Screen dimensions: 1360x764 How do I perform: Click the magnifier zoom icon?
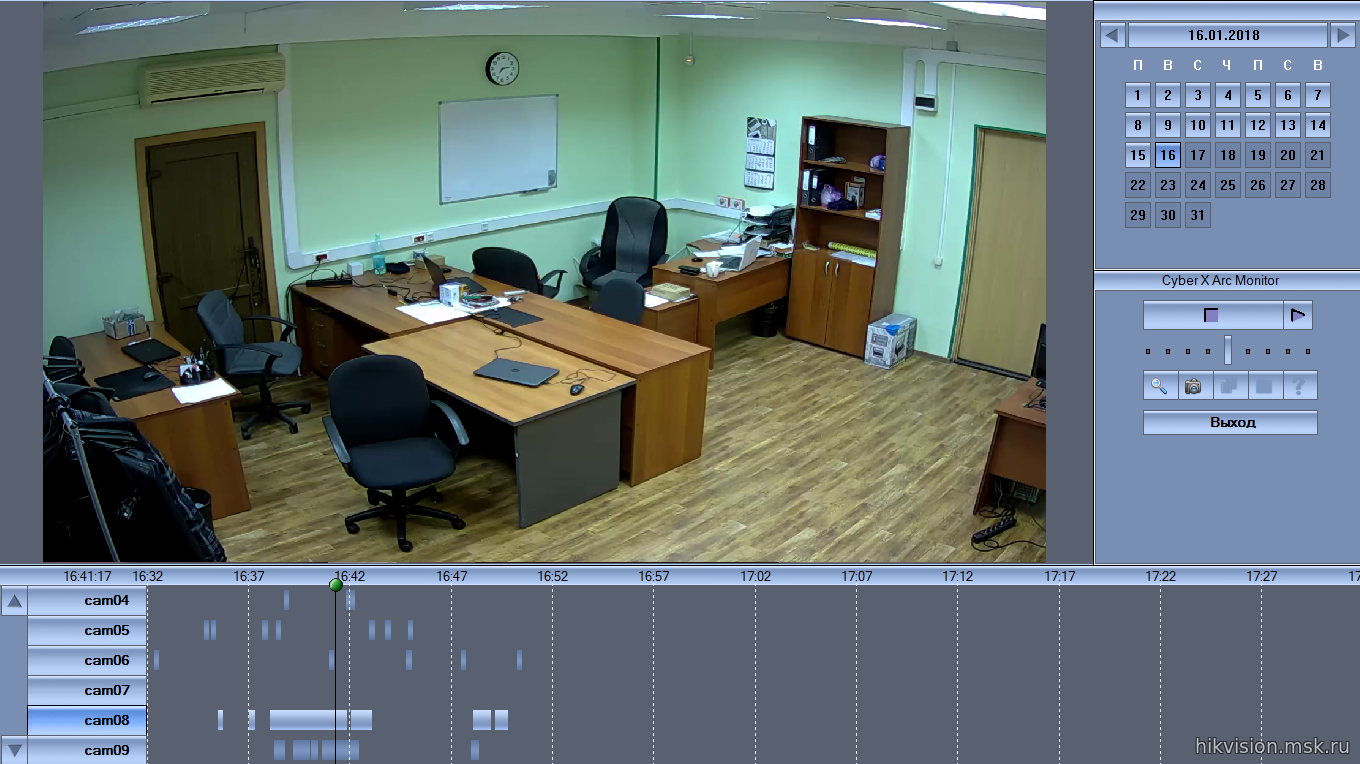pos(1160,386)
